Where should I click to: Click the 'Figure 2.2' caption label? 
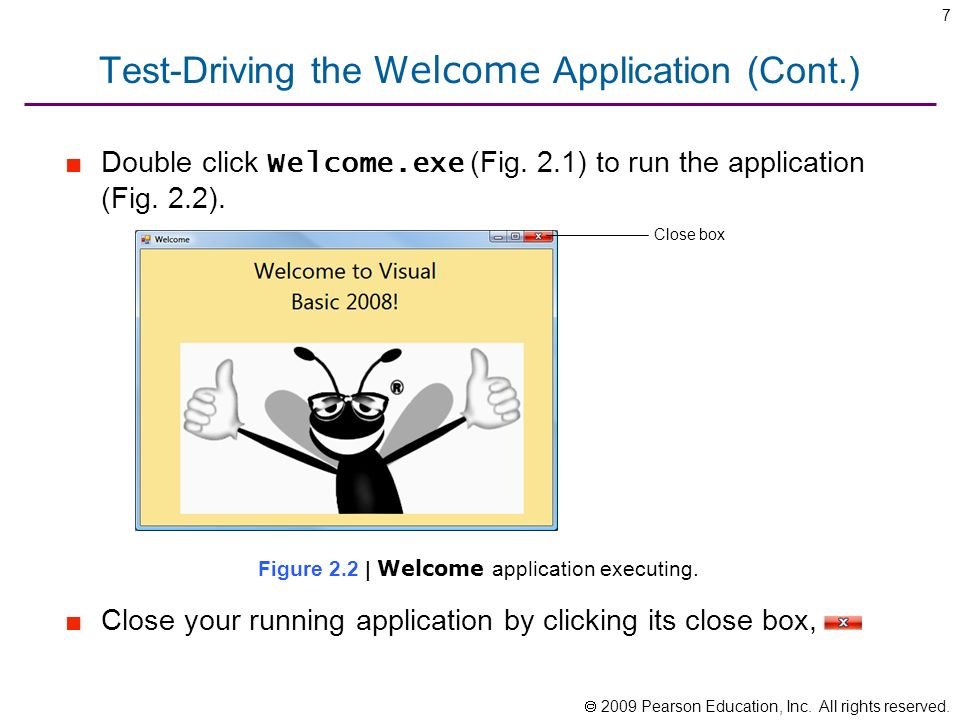tap(308, 569)
